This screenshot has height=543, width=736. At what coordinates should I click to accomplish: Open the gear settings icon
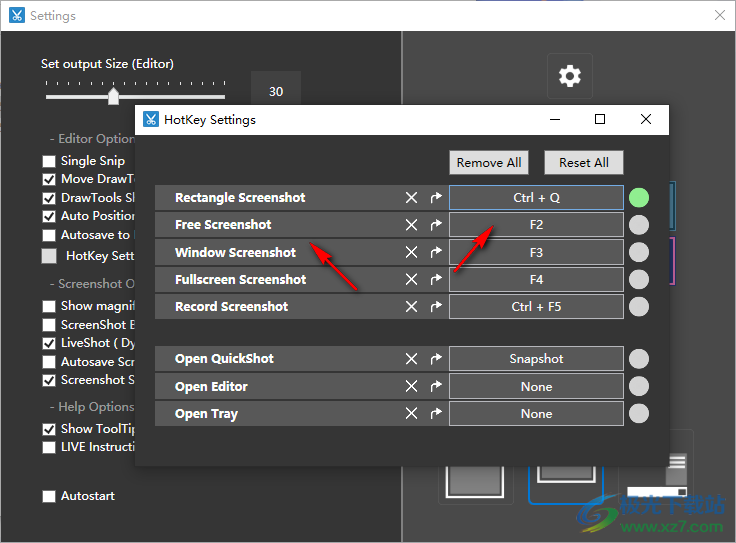coord(569,76)
